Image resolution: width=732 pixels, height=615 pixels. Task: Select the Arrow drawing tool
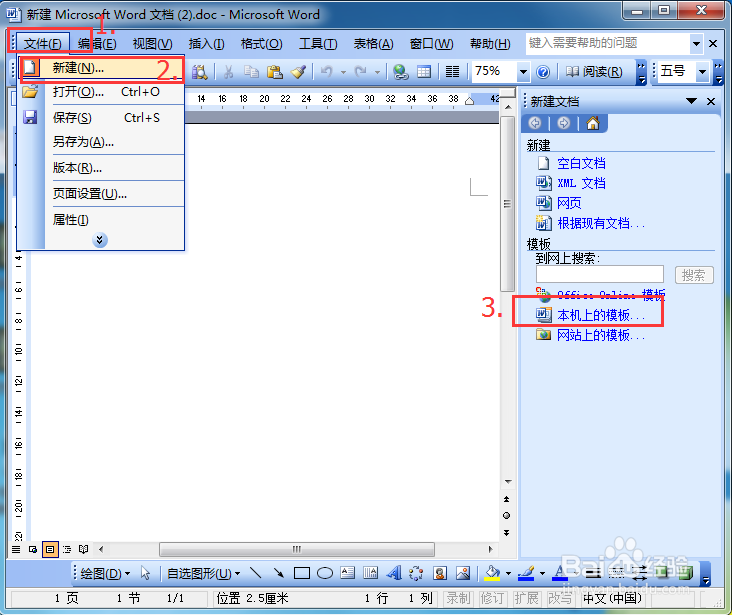coord(279,573)
